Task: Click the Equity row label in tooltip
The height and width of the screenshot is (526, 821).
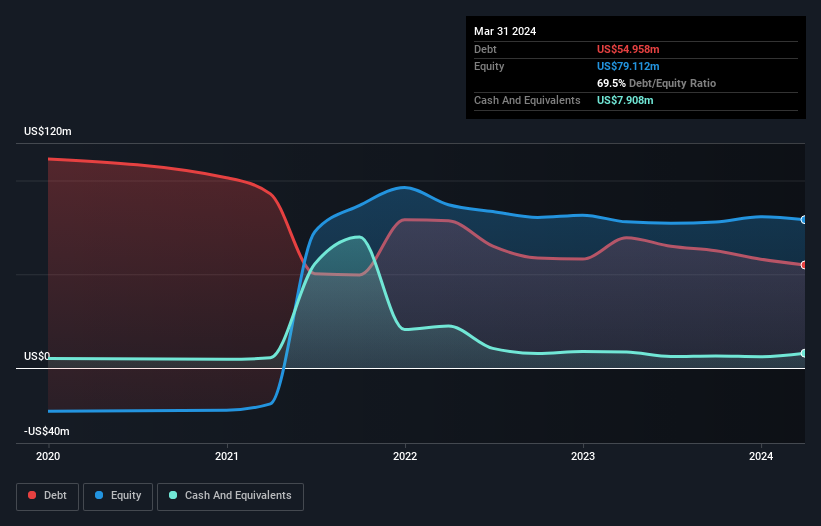Action: click(x=489, y=66)
